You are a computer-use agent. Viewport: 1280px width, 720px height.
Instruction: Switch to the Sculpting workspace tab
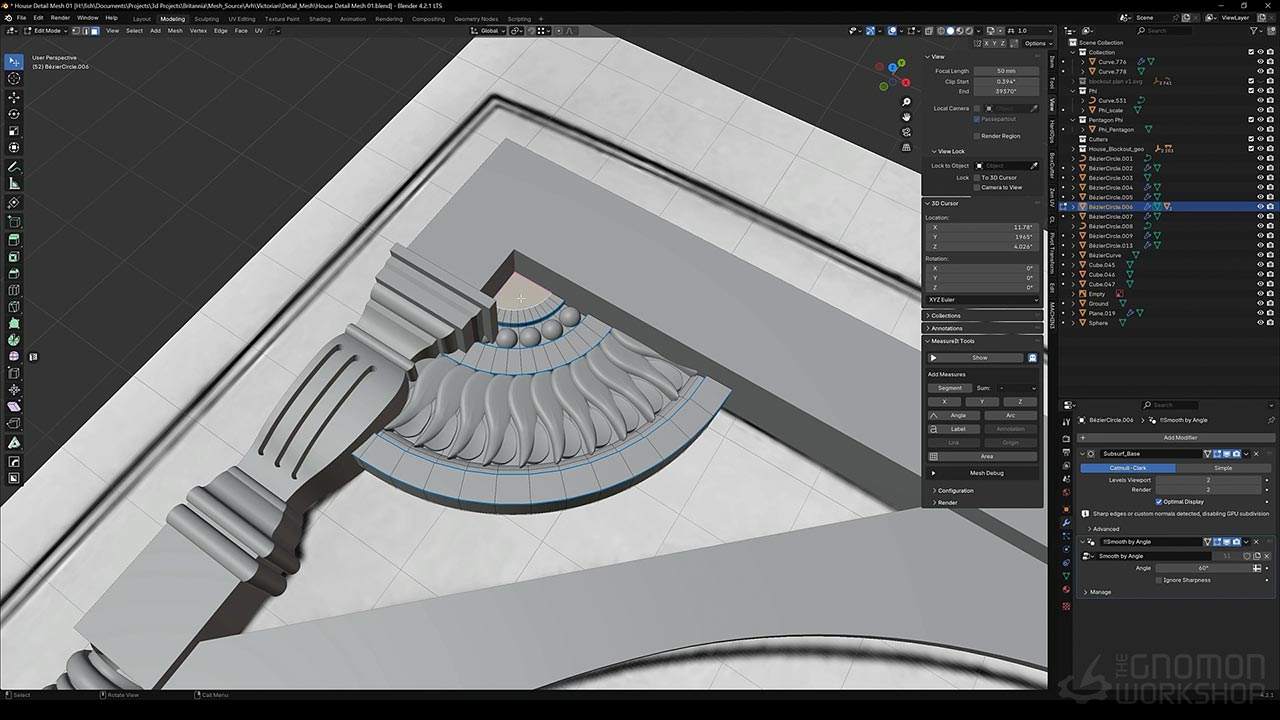coord(206,19)
